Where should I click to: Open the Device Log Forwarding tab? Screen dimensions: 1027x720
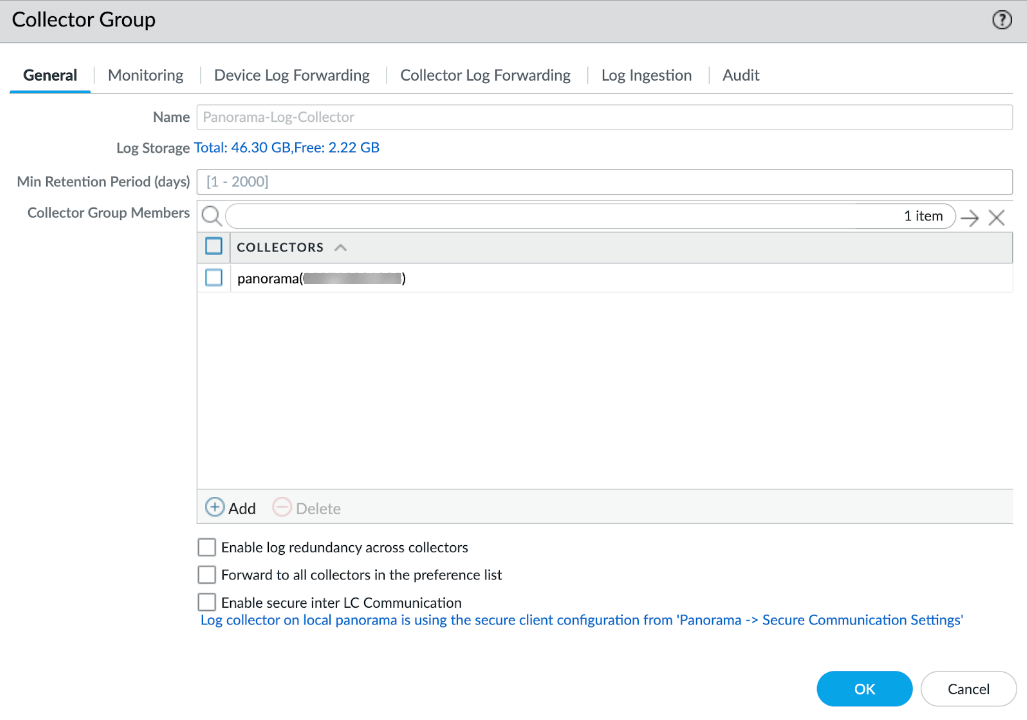pyautogui.click(x=292, y=75)
